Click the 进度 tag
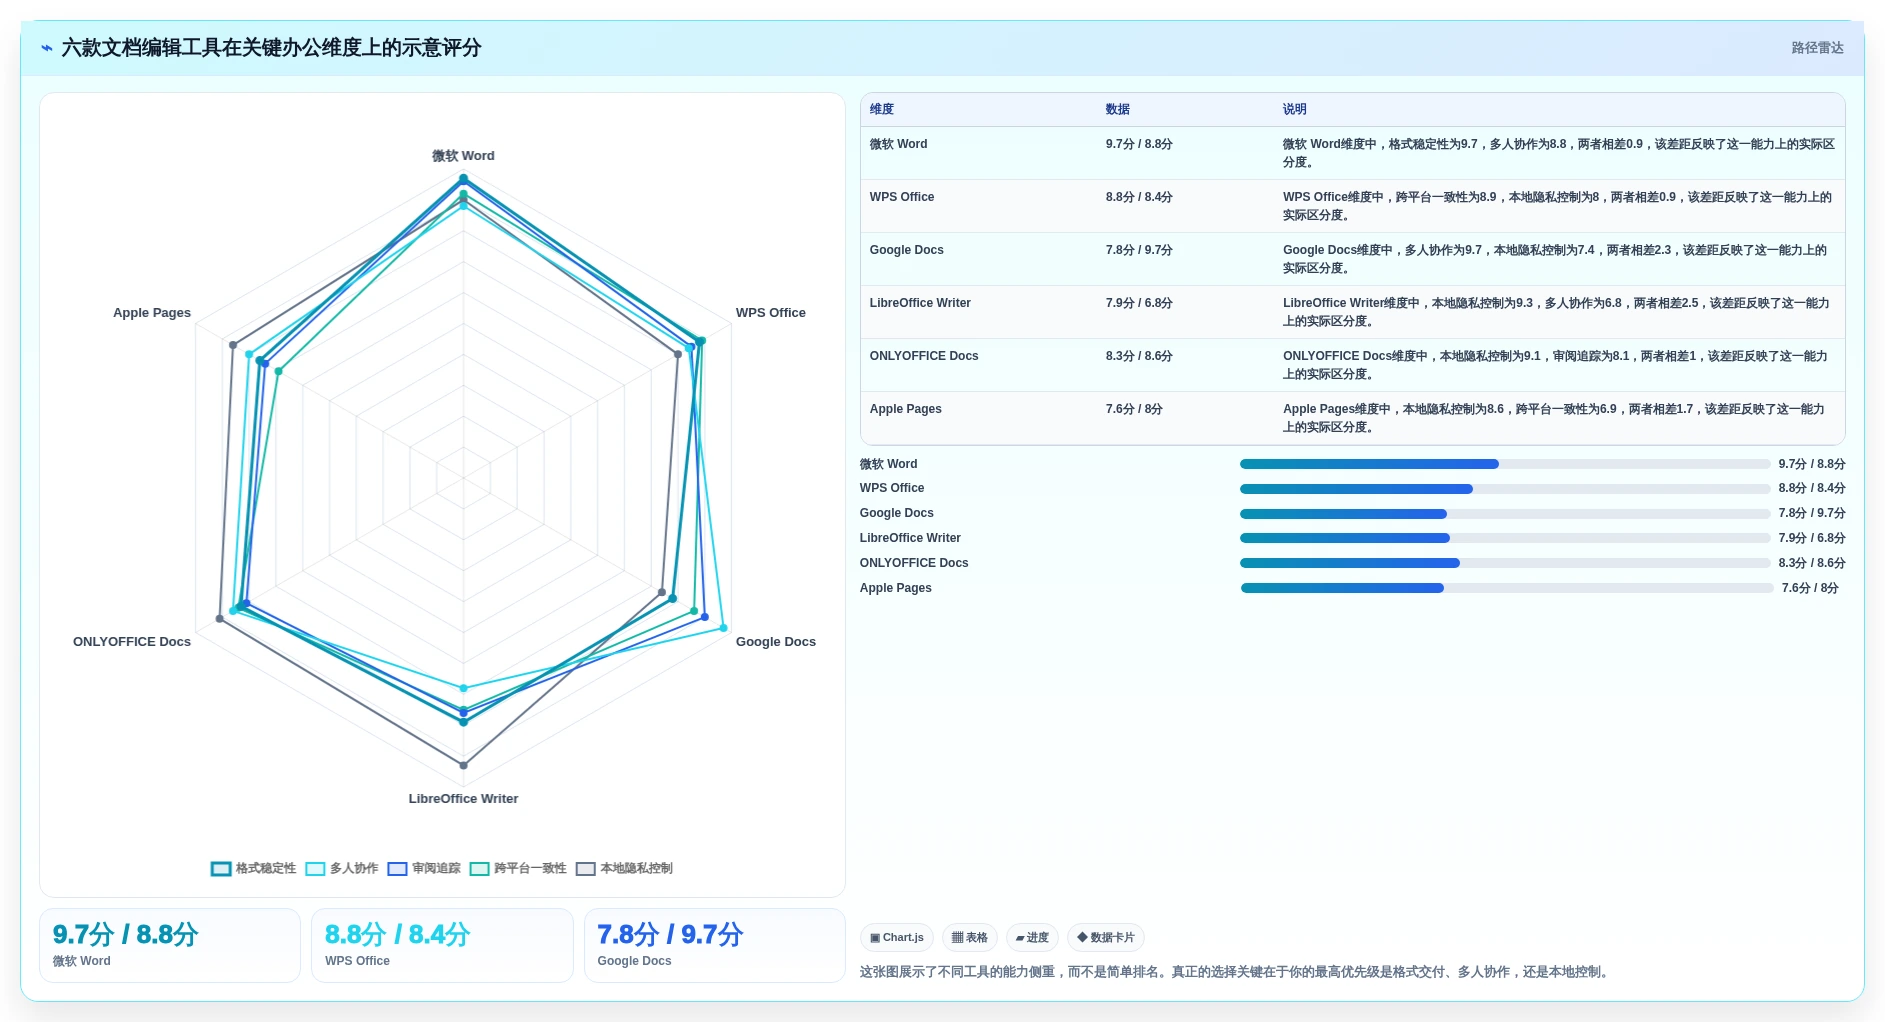Viewport: 1885px width, 1022px height. (x=1032, y=937)
